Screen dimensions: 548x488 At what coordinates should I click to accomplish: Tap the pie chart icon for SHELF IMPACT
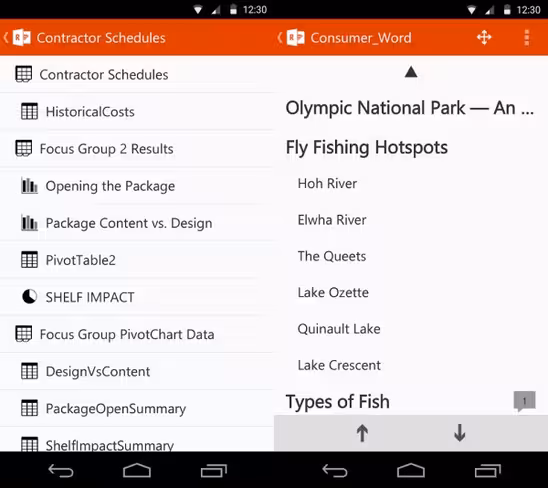tap(29, 297)
